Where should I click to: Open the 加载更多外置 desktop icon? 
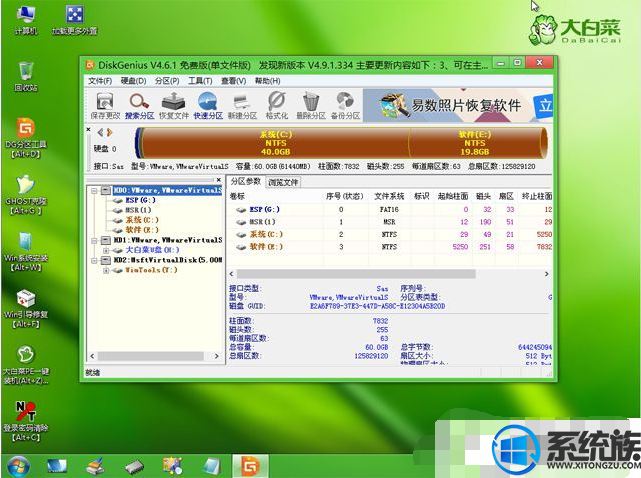[x=74, y=20]
